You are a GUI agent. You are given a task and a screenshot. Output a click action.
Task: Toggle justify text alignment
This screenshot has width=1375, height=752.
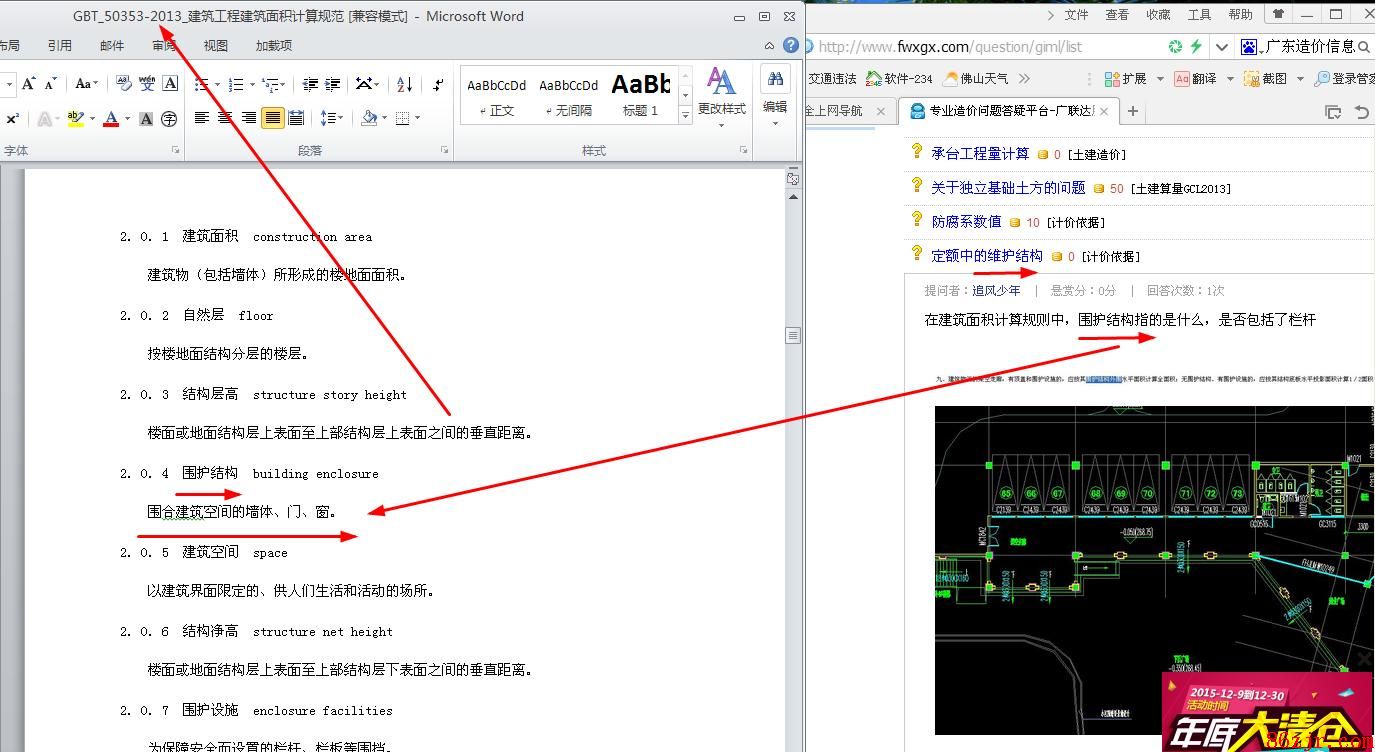[x=273, y=118]
